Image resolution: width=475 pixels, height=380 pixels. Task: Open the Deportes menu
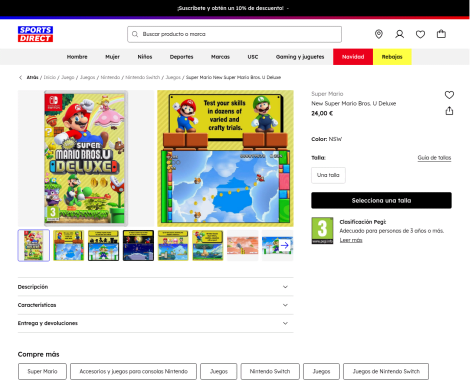click(181, 57)
